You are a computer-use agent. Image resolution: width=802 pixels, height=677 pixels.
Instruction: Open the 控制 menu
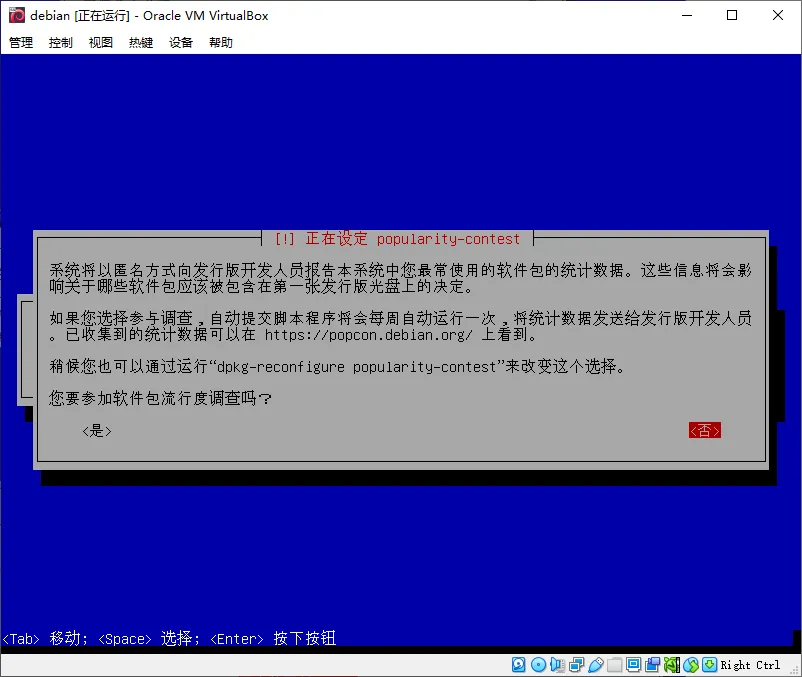(x=61, y=42)
